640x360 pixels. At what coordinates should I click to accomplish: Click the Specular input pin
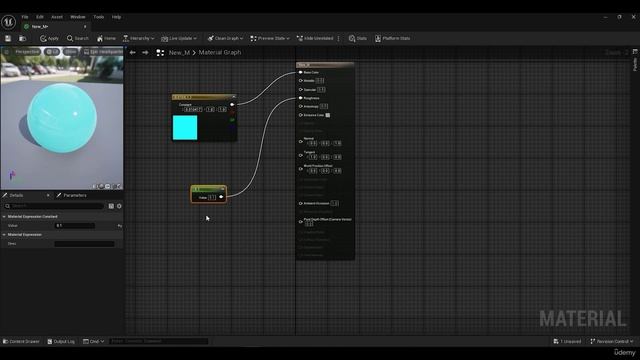[x=300, y=90]
